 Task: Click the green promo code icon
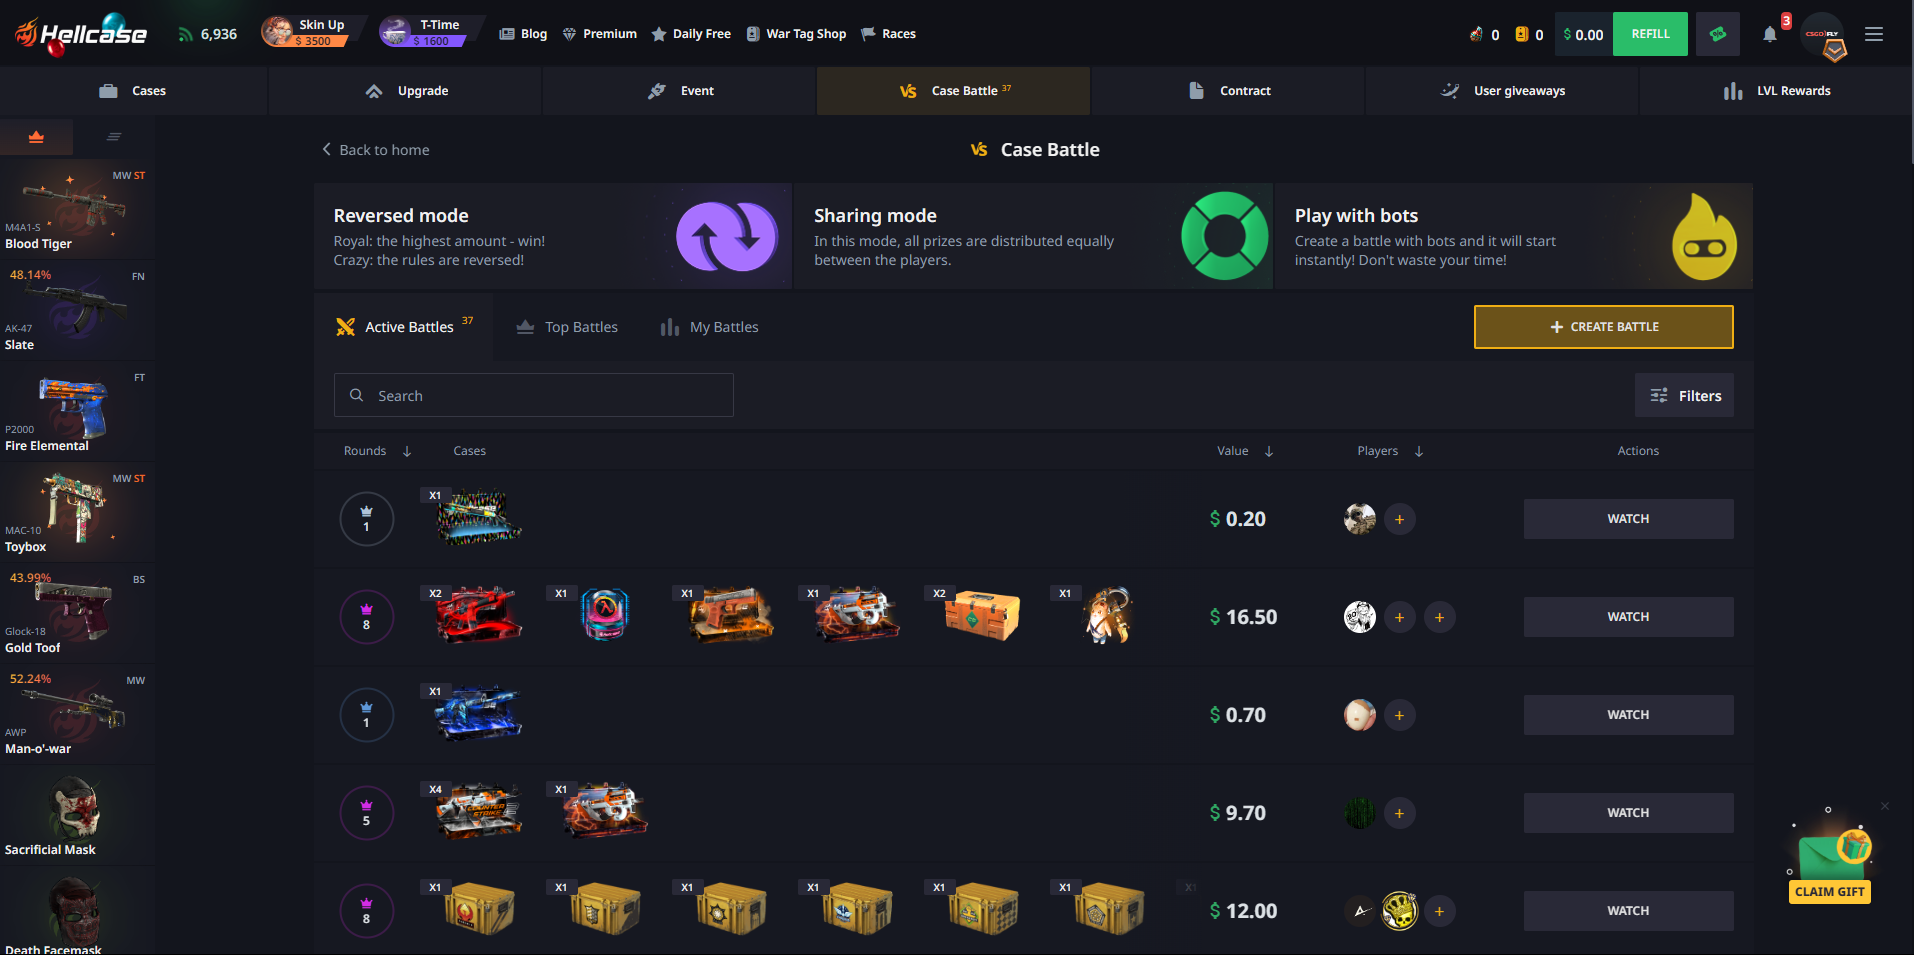[x=1718, y=34]
